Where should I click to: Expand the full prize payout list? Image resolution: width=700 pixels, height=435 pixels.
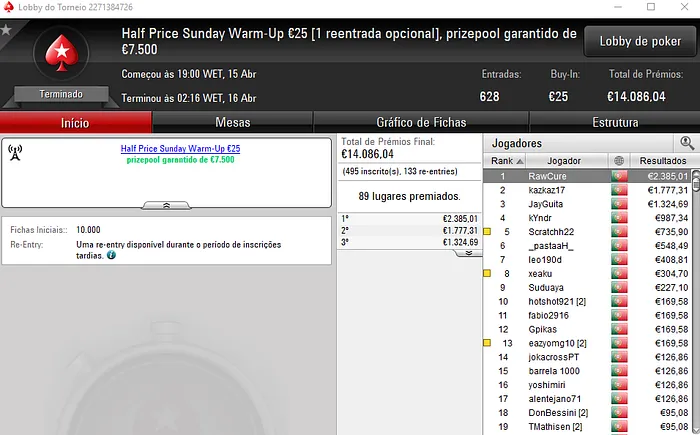point(468,253)
